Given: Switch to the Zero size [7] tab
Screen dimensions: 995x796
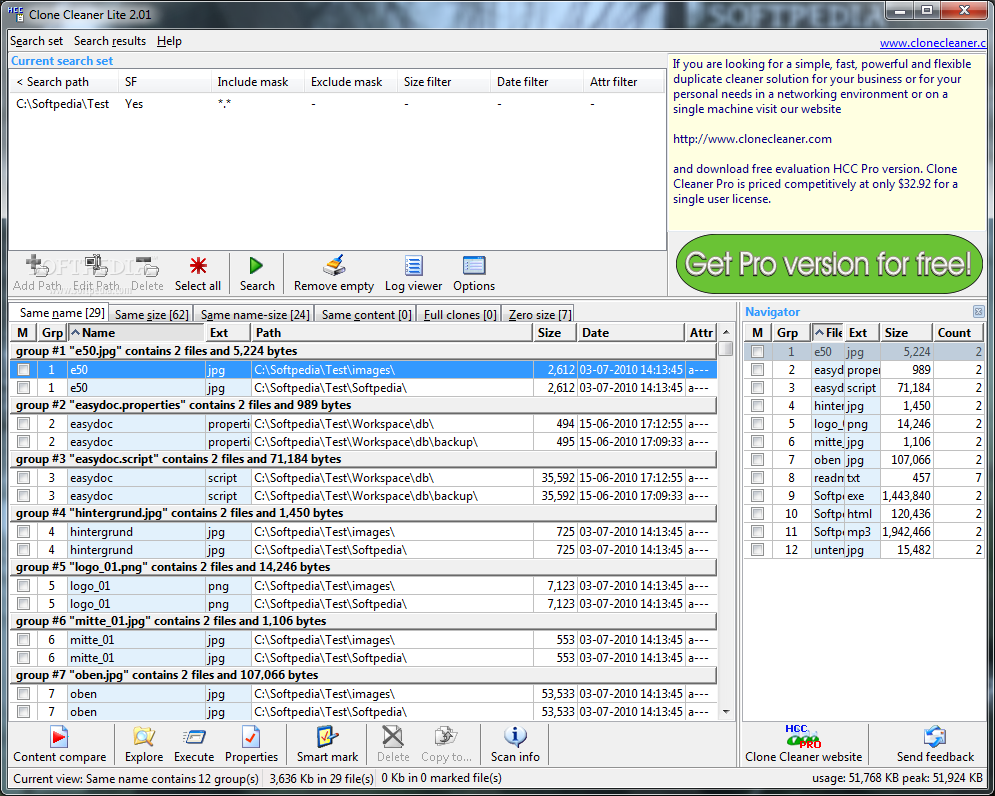Looking at the screenshot, I should (540, 314).
